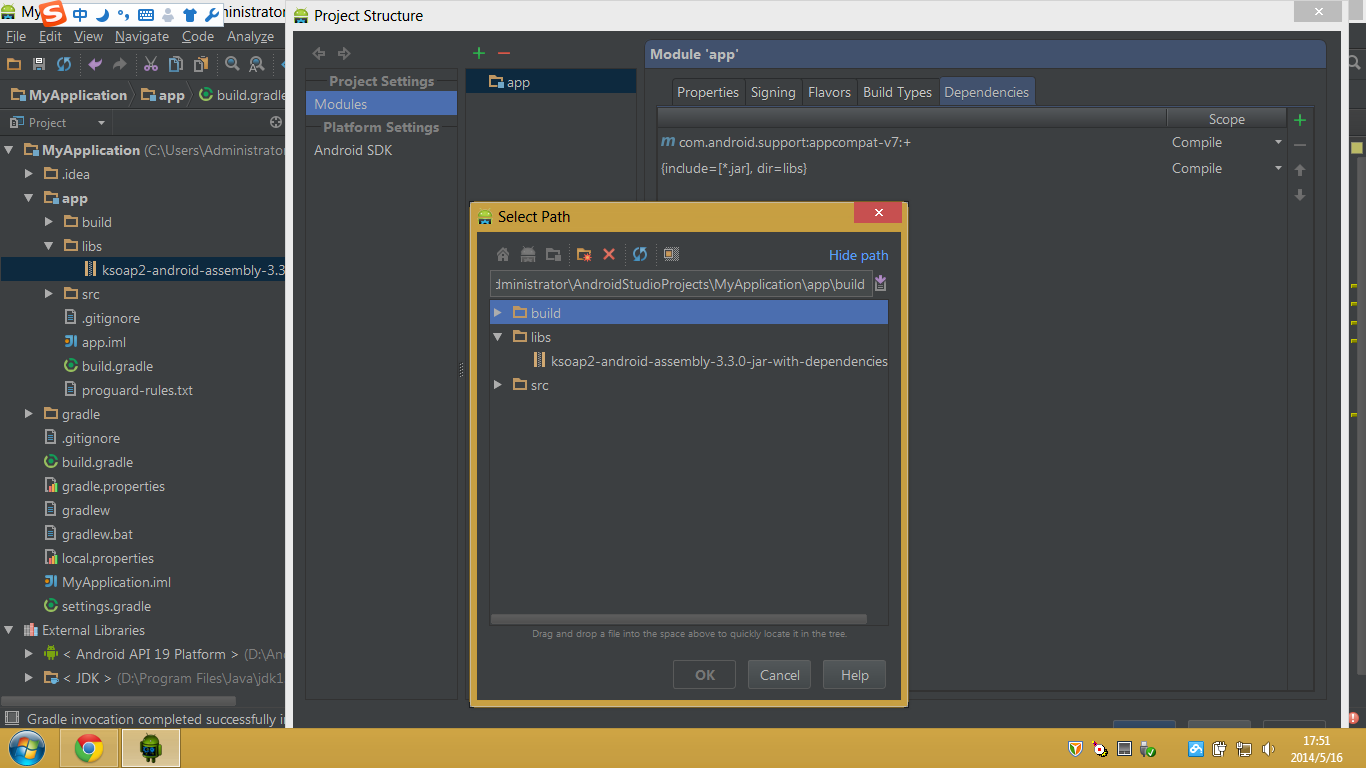Click the Copy icon in main toolbar

click(x=176, y=64)
